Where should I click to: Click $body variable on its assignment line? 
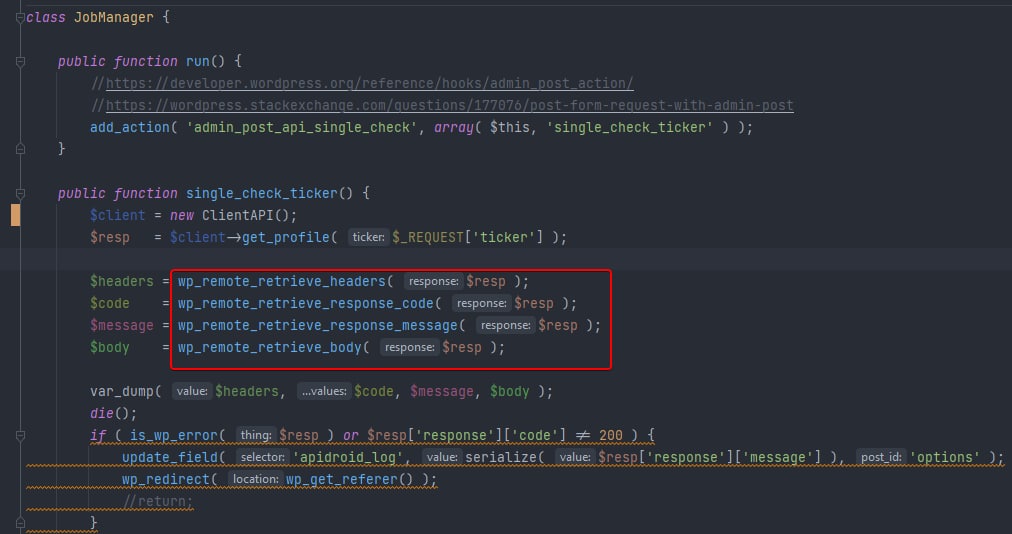click(x=110, y=347)
